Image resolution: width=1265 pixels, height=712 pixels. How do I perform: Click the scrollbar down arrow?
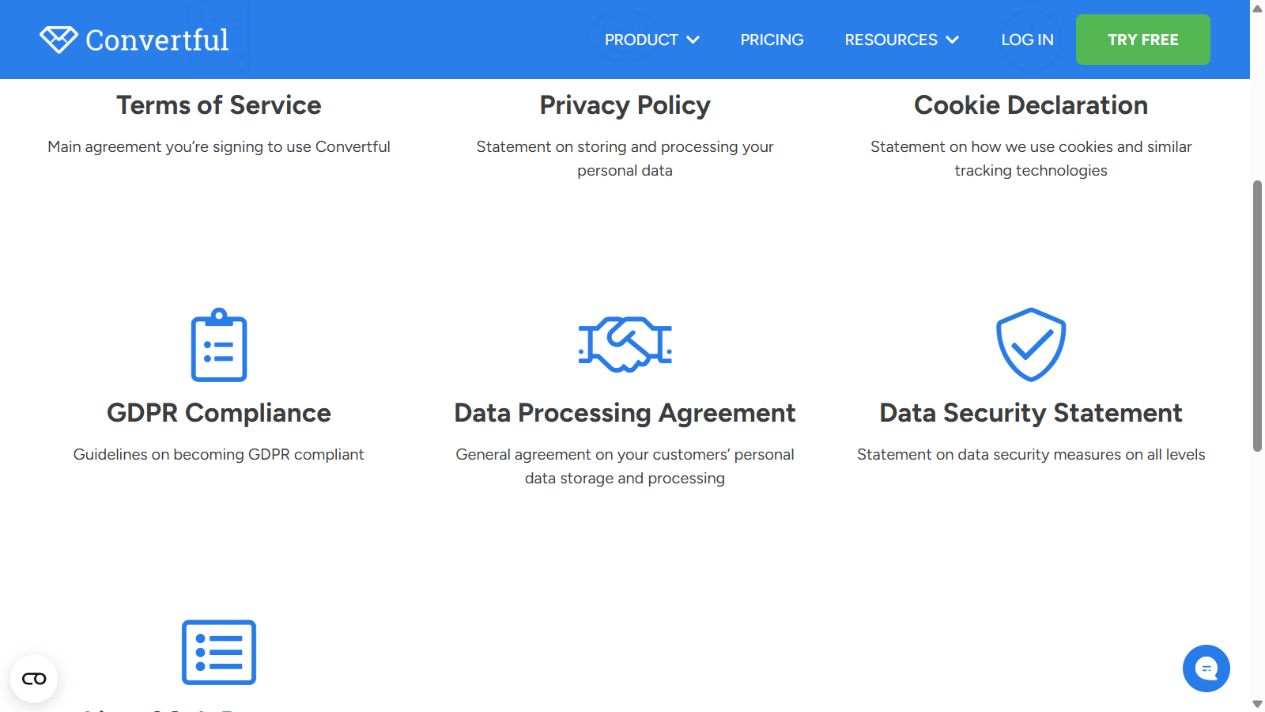click(1257, 705)
